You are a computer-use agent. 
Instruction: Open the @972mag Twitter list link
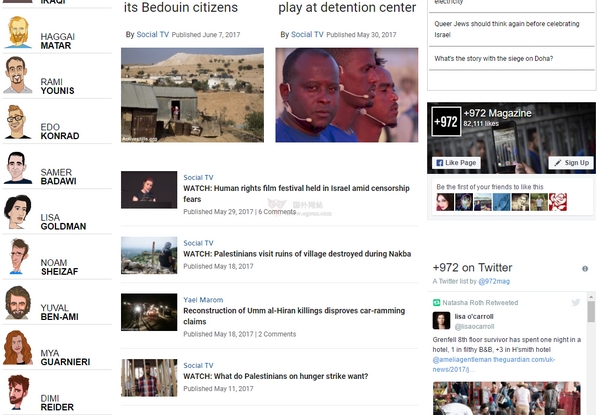click(494, 281)
